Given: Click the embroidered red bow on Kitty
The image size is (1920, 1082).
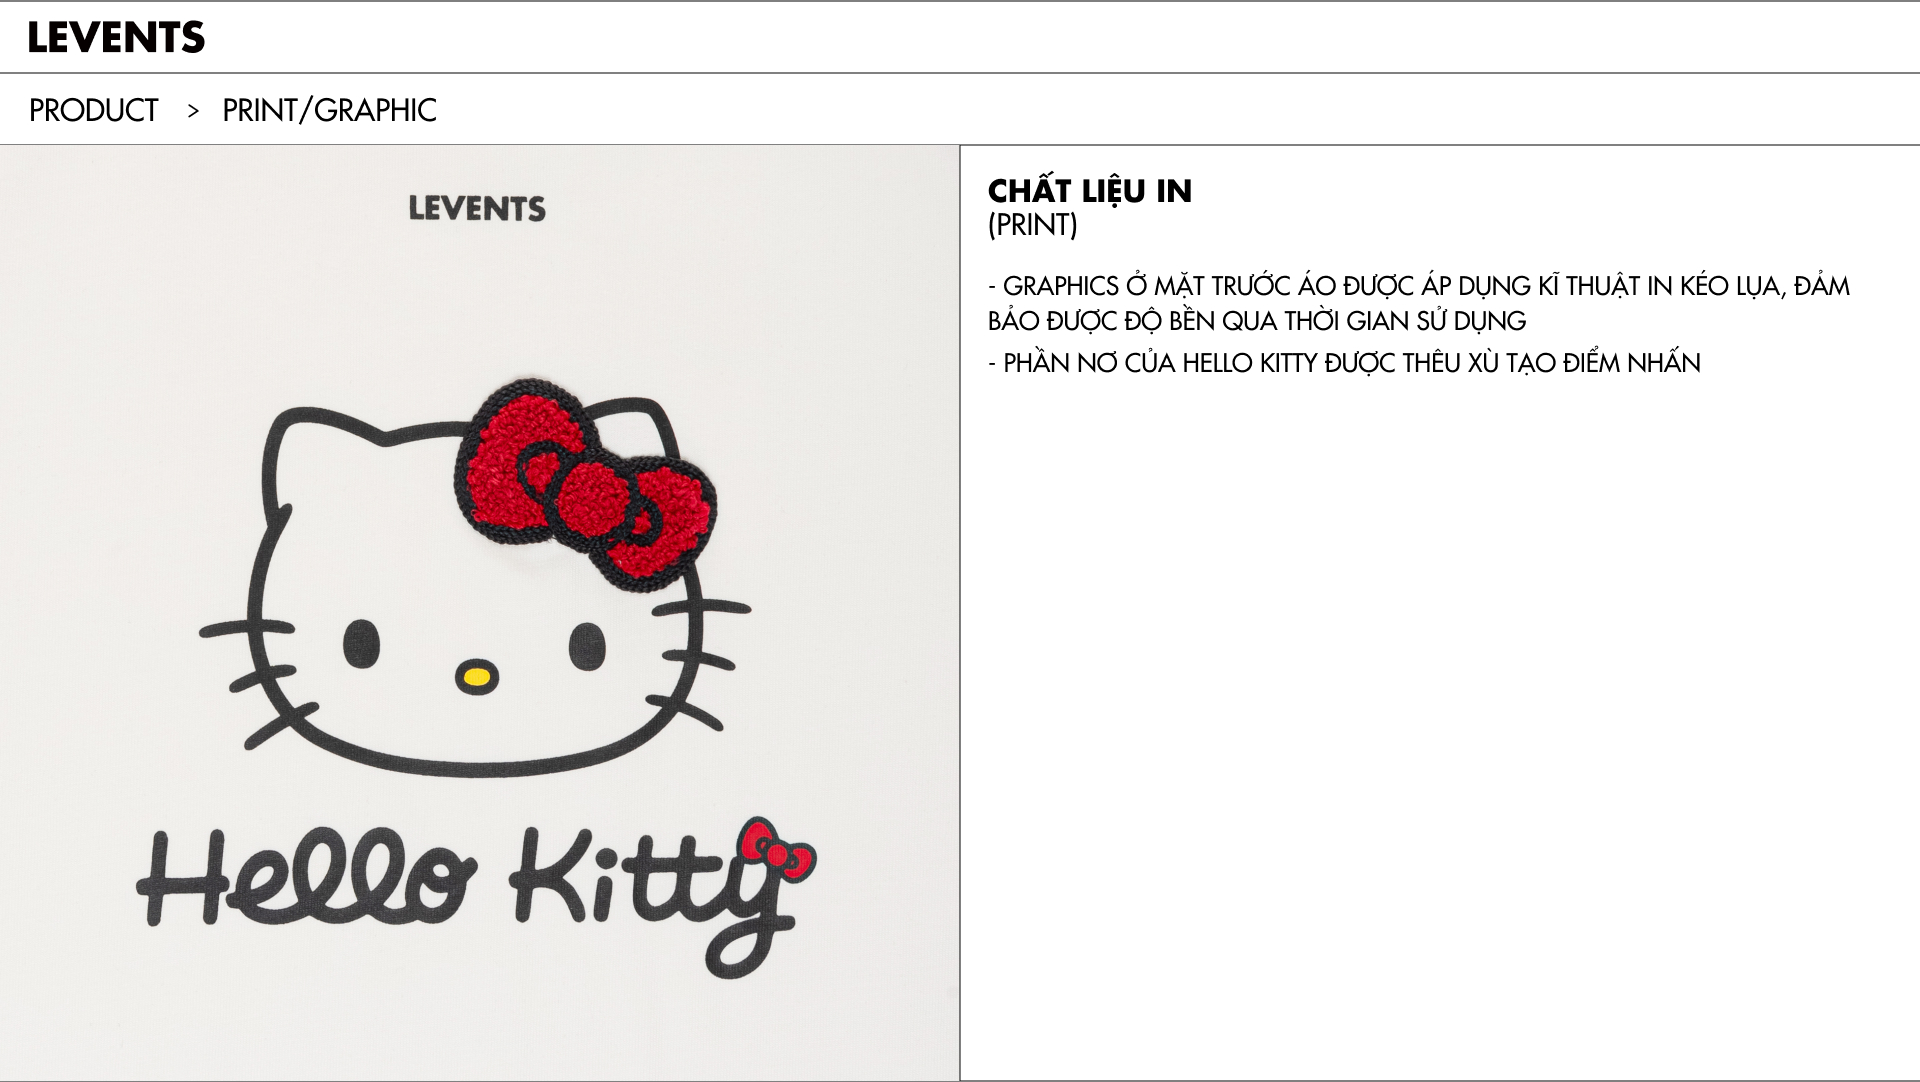Looking at the screenshot, I should pyautogui.click(x=586, y=485).
